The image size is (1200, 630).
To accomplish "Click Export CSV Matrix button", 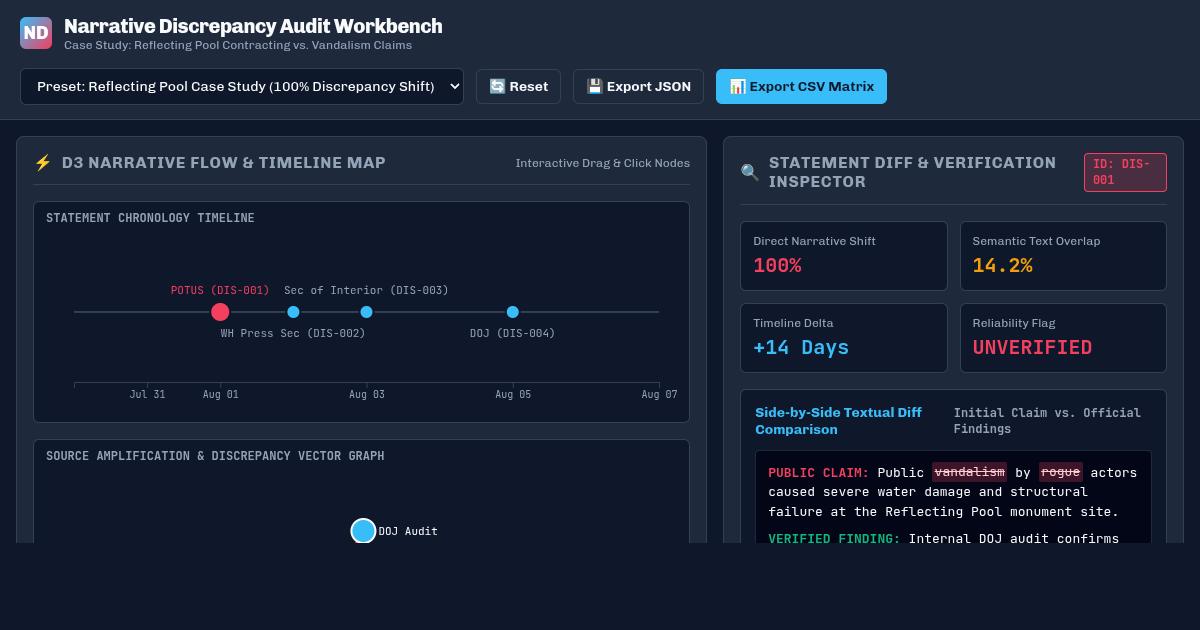I will [x=801, y=87].
